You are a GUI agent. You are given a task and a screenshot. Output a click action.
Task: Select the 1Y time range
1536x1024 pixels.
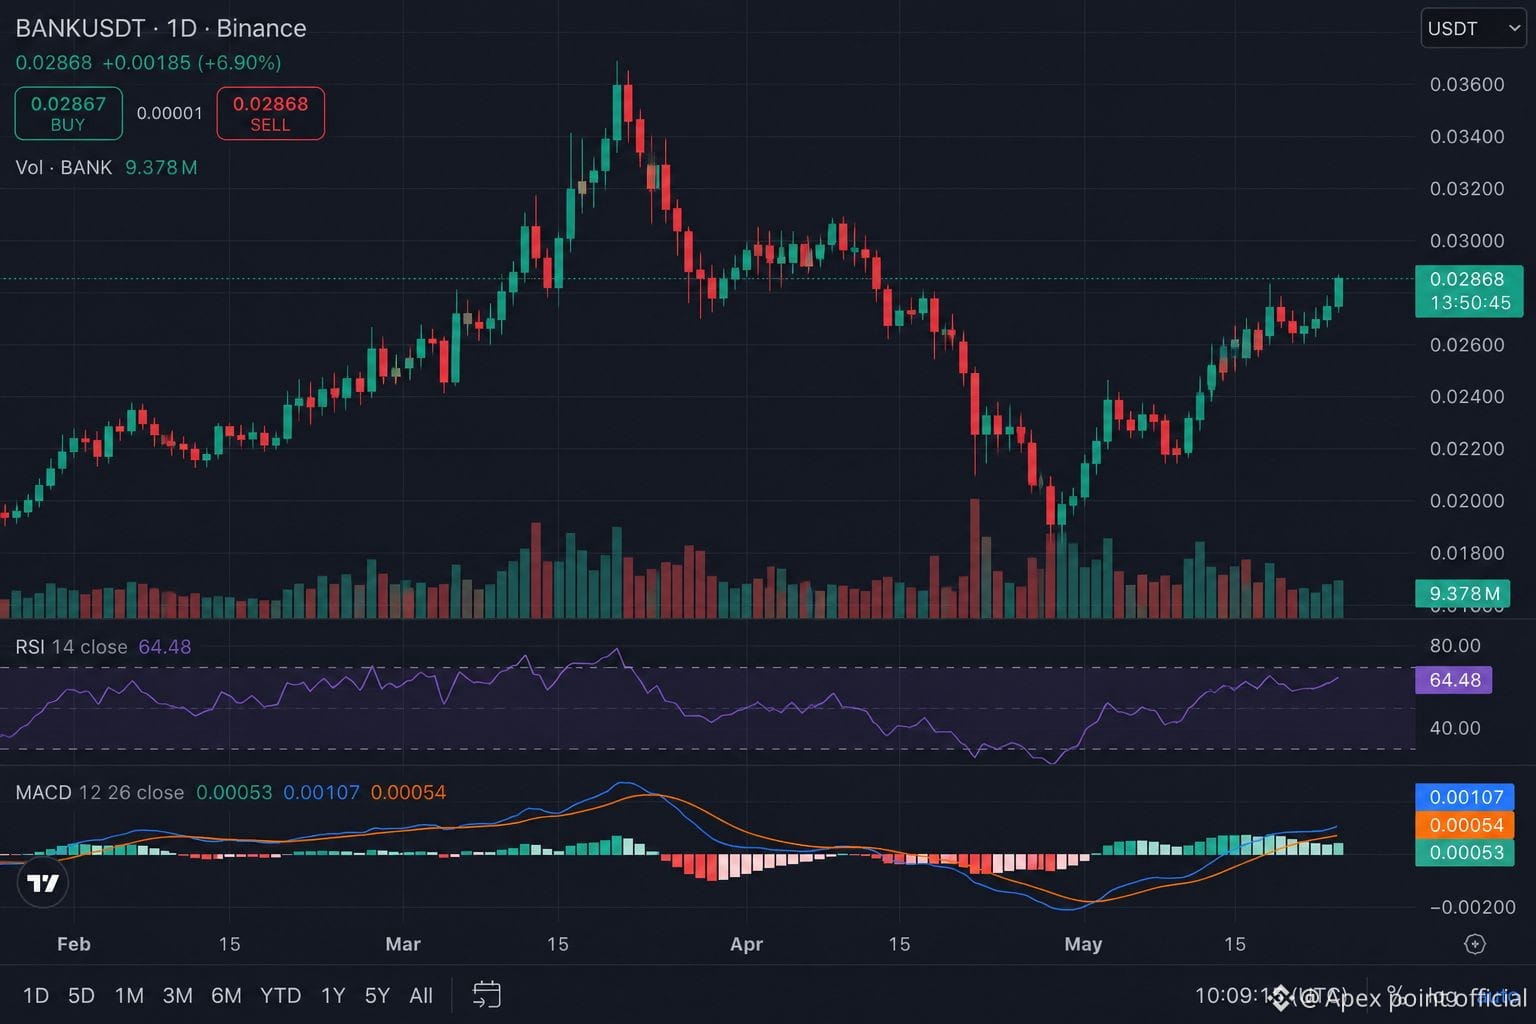click(333, 995)
